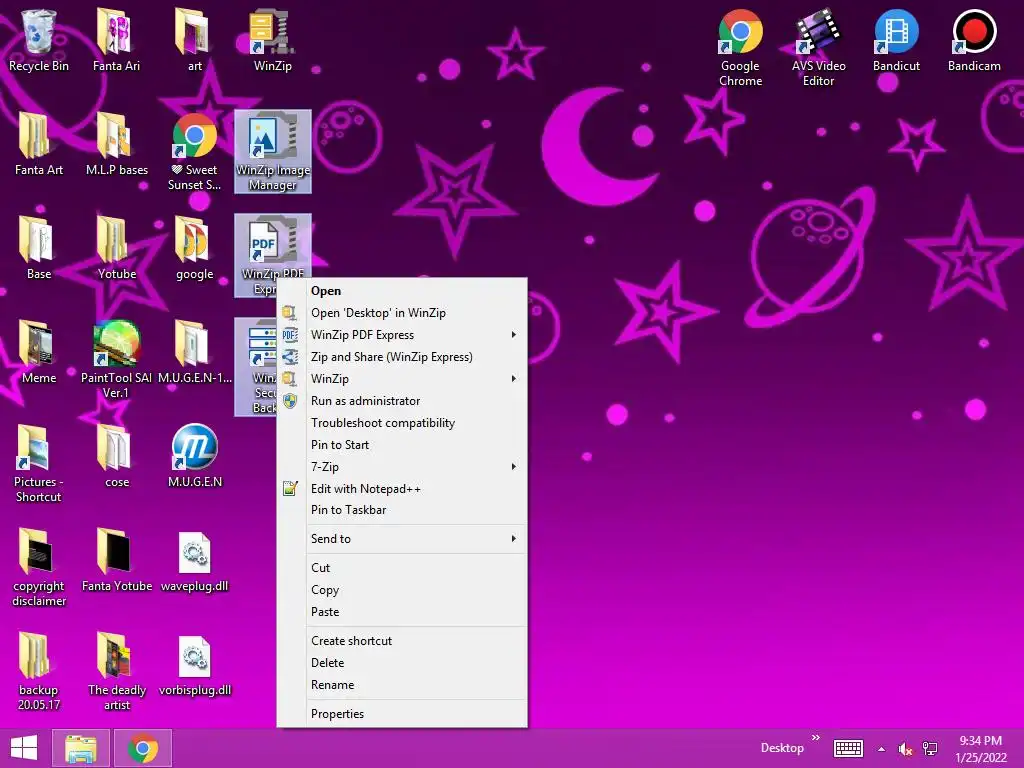The width and height of the screenshot is (1024, 768).
Task: Select the Meme folder icon
Action: (x=39, y=352)
